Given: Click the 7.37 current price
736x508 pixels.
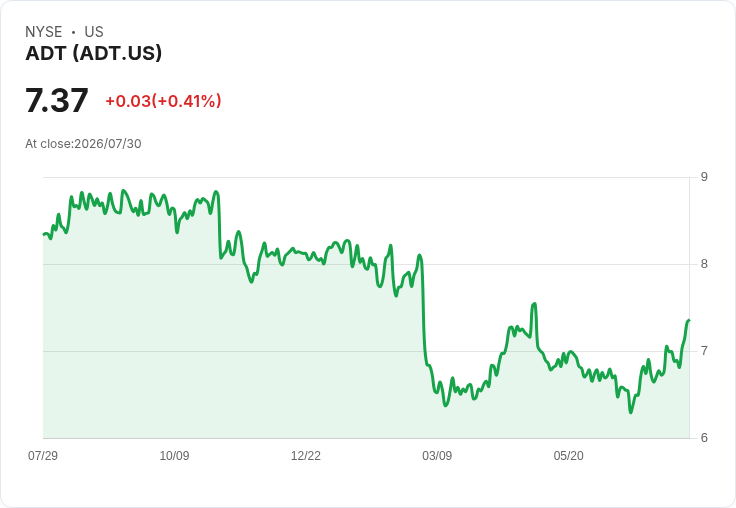Looking at the screenshot, I should [57, 100].
